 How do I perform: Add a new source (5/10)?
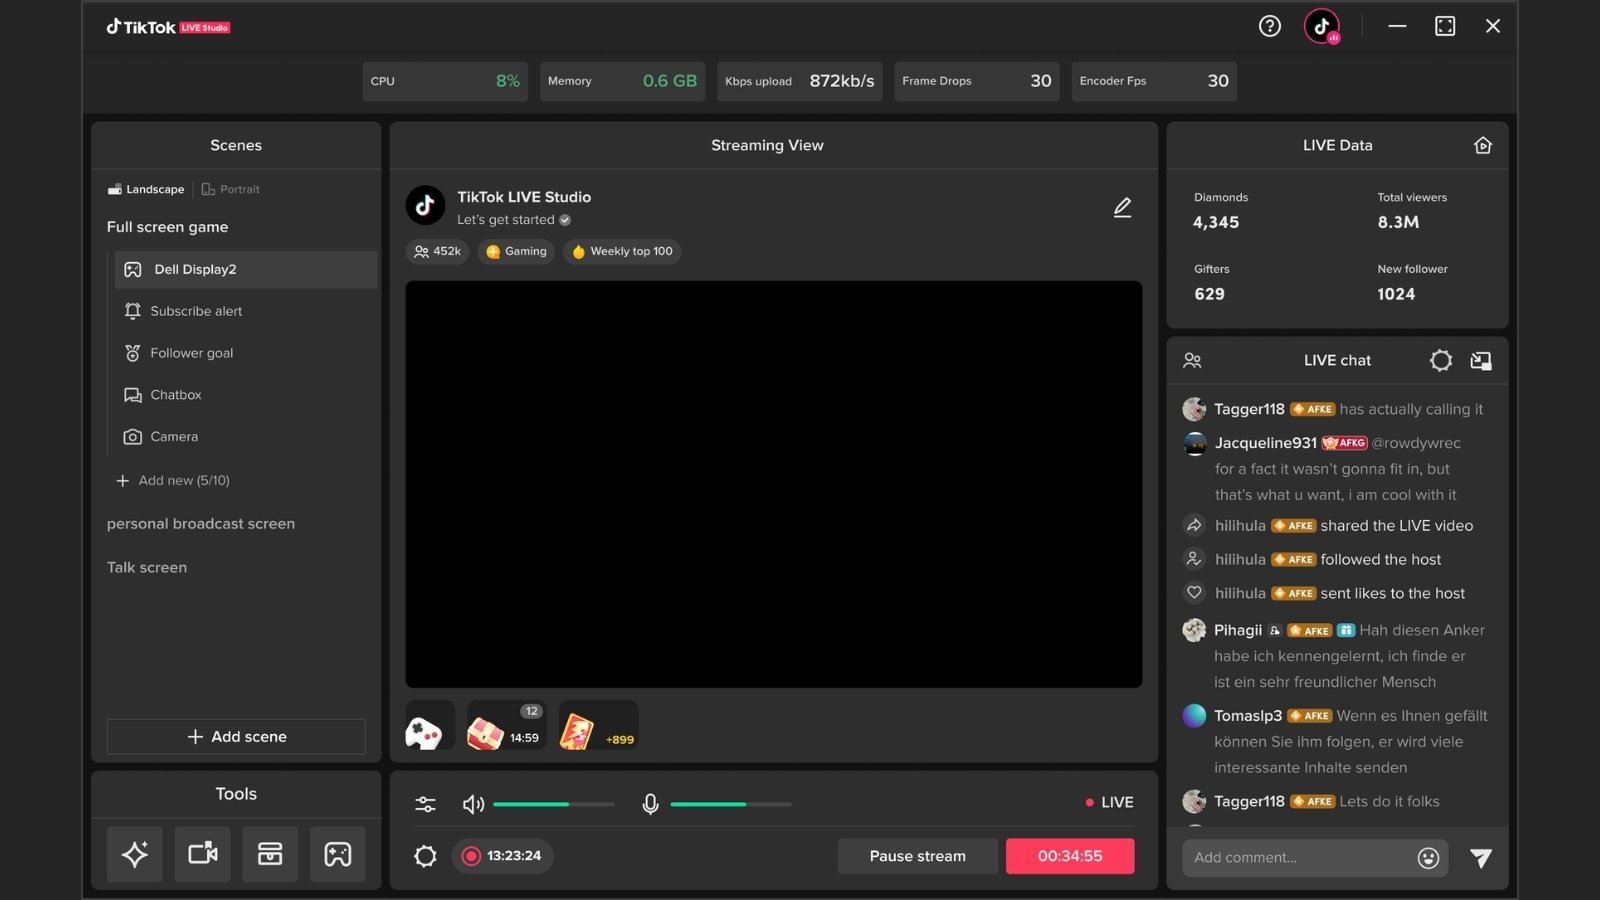pos(173,481)
